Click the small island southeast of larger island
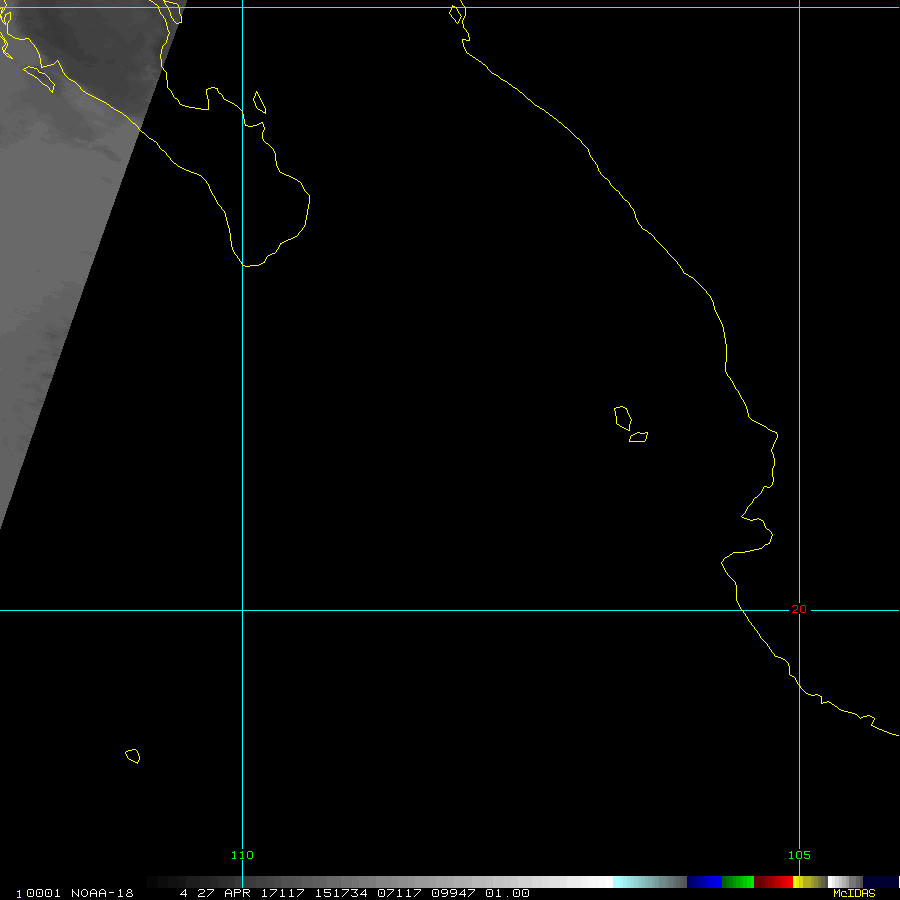Viewport: 900px width, 900px height. click(638, 437)
